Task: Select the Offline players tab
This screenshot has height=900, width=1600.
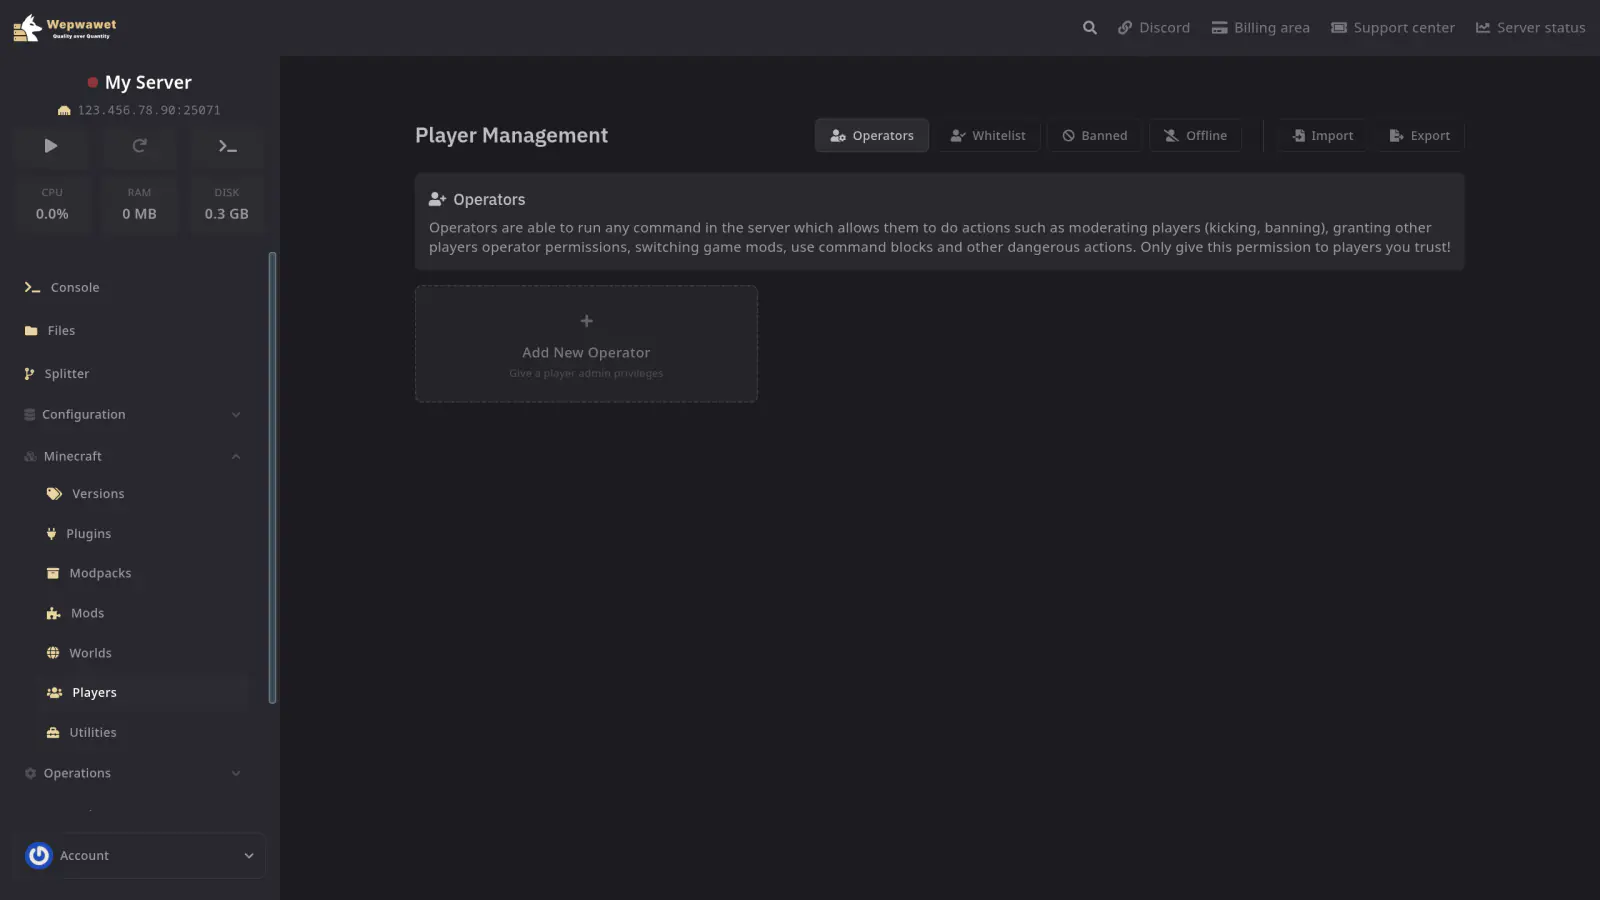Action: point(1195,136)
